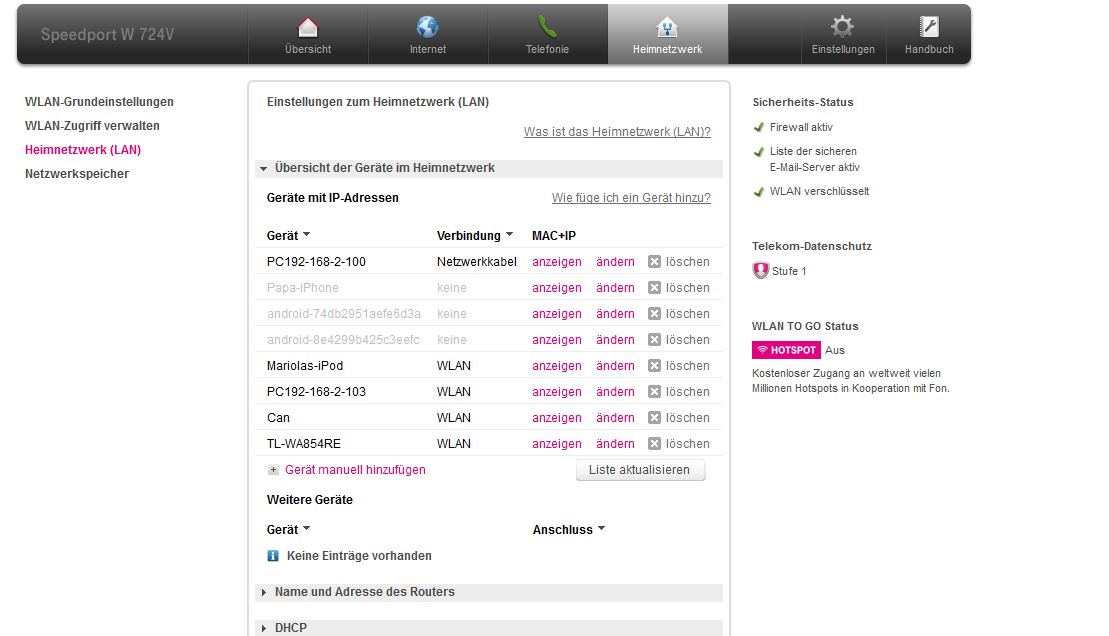Open WLAN-Grundeinstellungen in sidebar
1109x636 pixels.
(x=99, y=102)
